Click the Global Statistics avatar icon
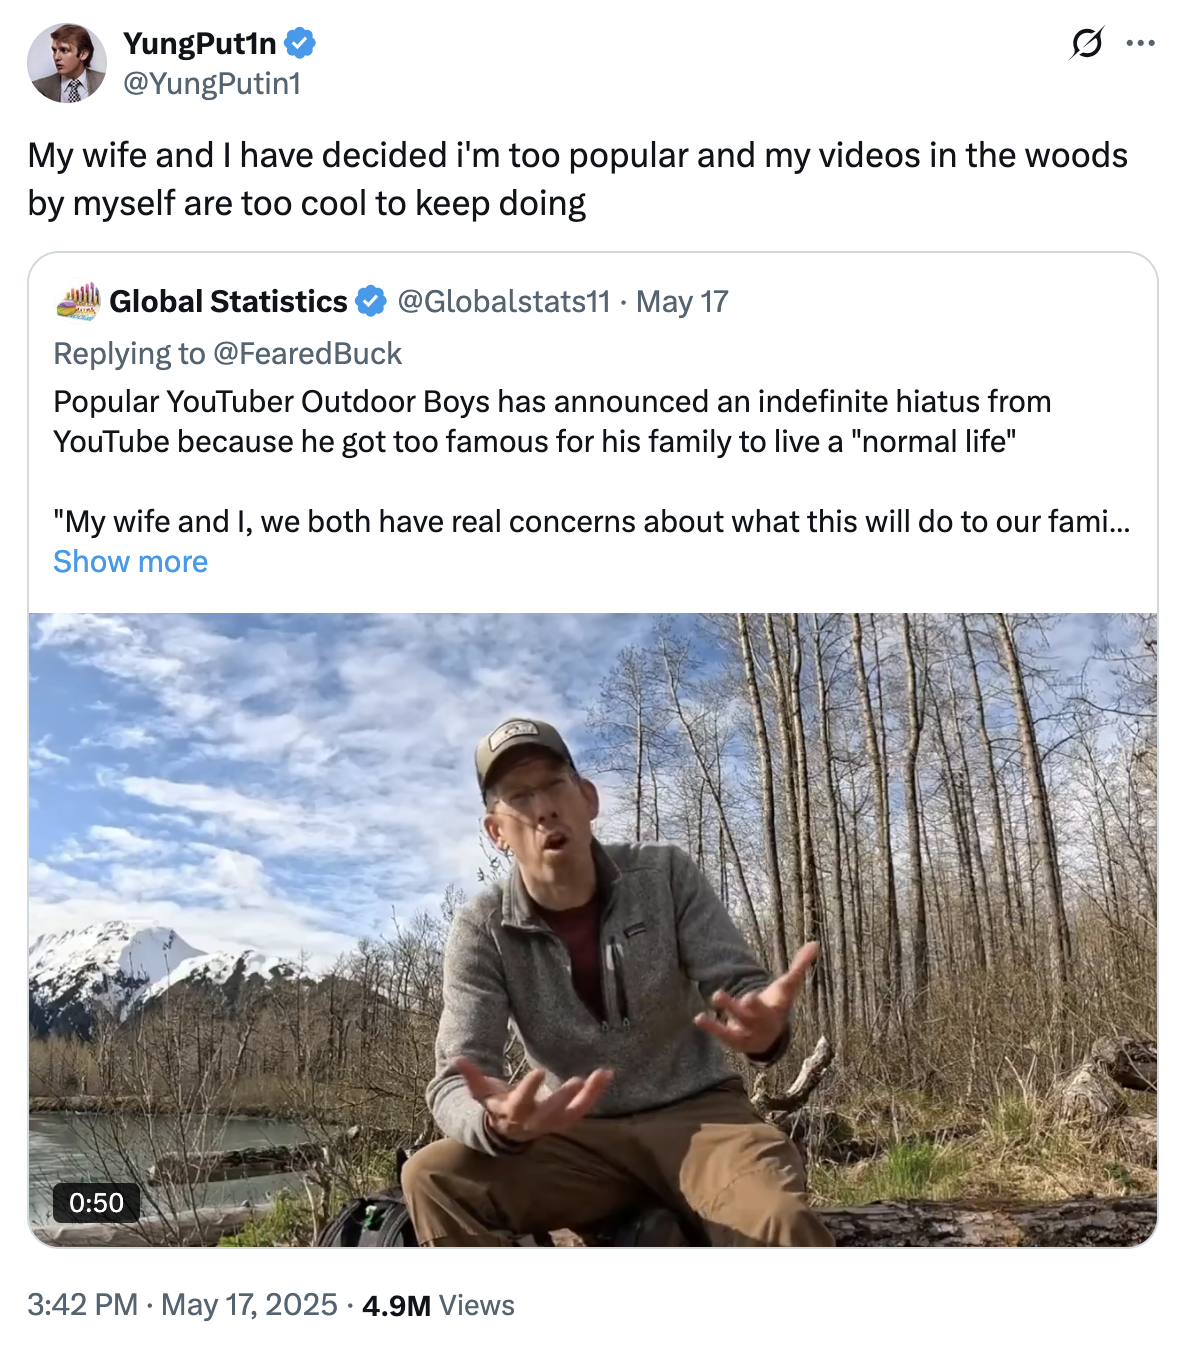This screenshot has width=1184, height=1352. pyautogui.click(x=78, y=301)
